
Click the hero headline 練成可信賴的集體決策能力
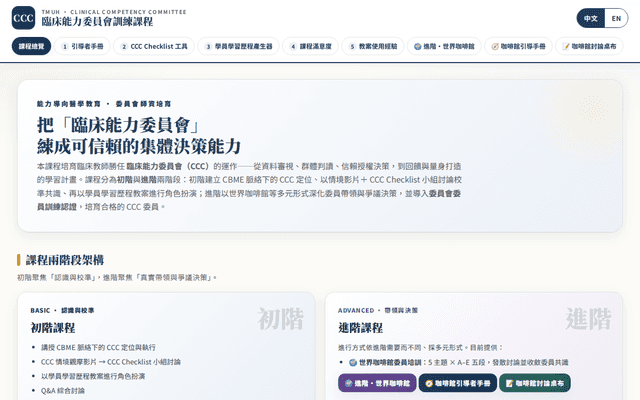139,146
